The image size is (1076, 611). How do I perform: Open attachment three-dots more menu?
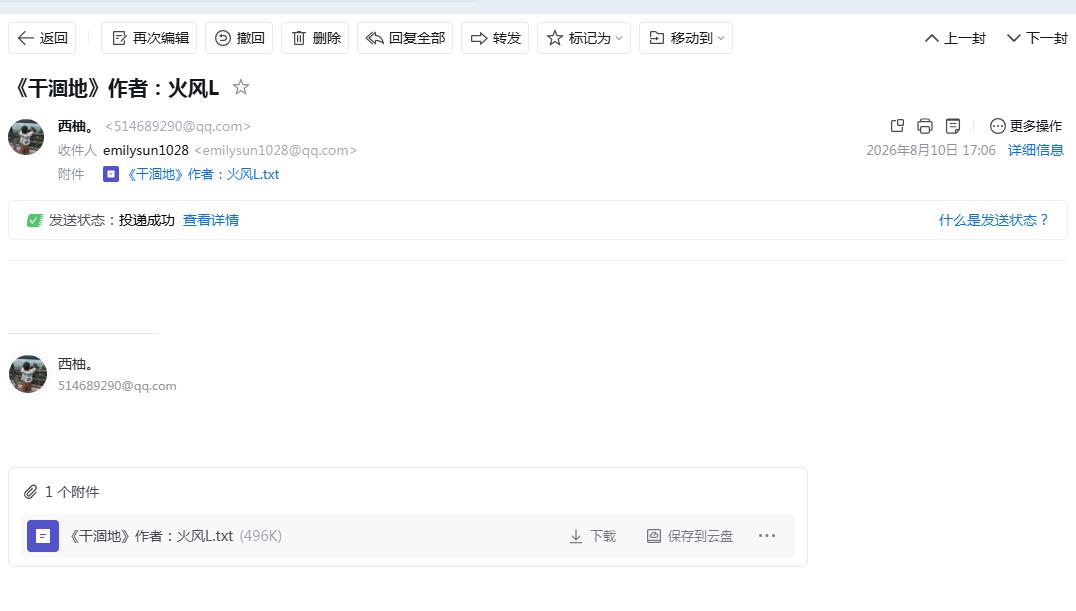point(767,535)
